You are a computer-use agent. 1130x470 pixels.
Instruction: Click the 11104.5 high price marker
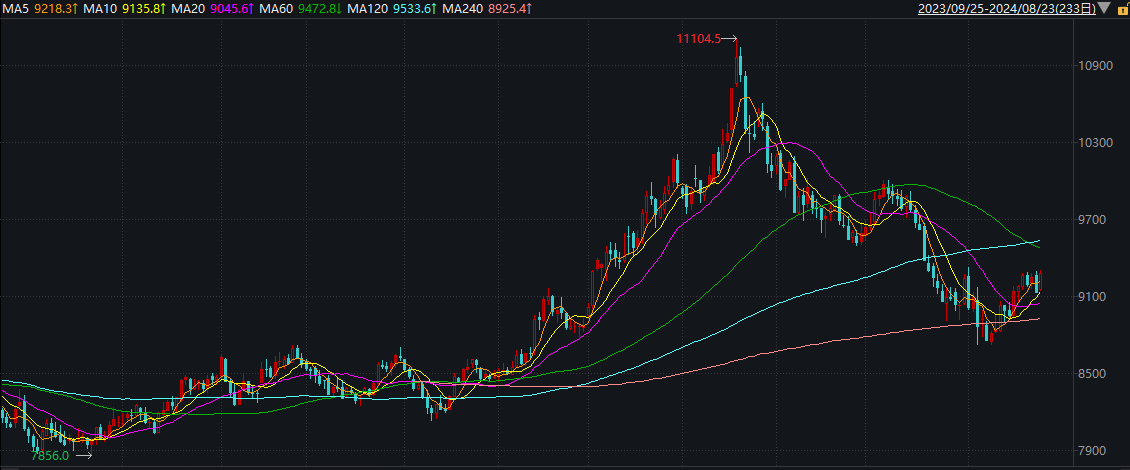698,39
